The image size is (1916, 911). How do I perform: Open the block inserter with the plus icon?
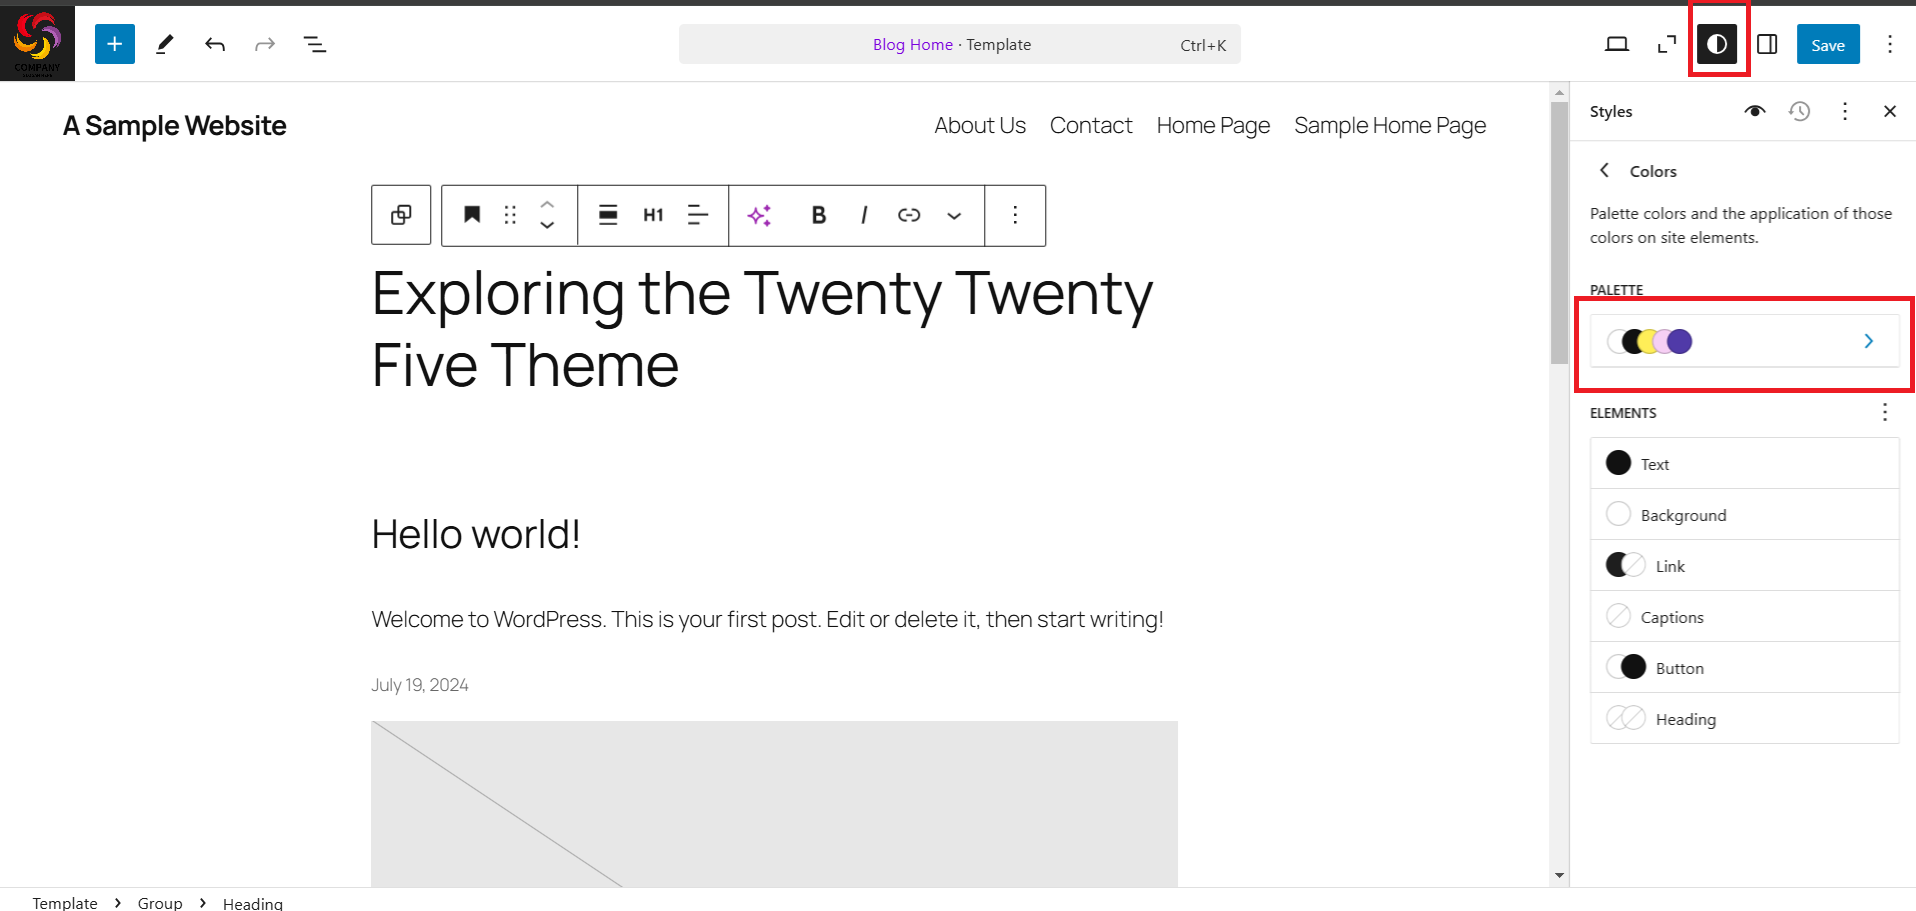114,44
